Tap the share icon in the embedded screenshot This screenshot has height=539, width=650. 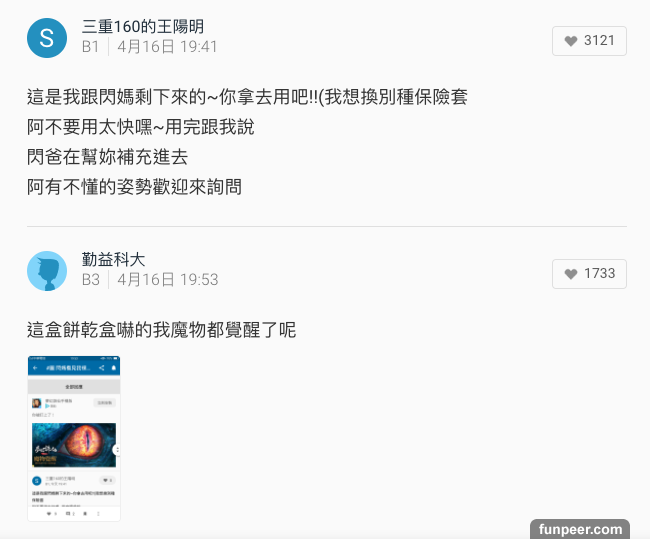(x=102, y=368)
